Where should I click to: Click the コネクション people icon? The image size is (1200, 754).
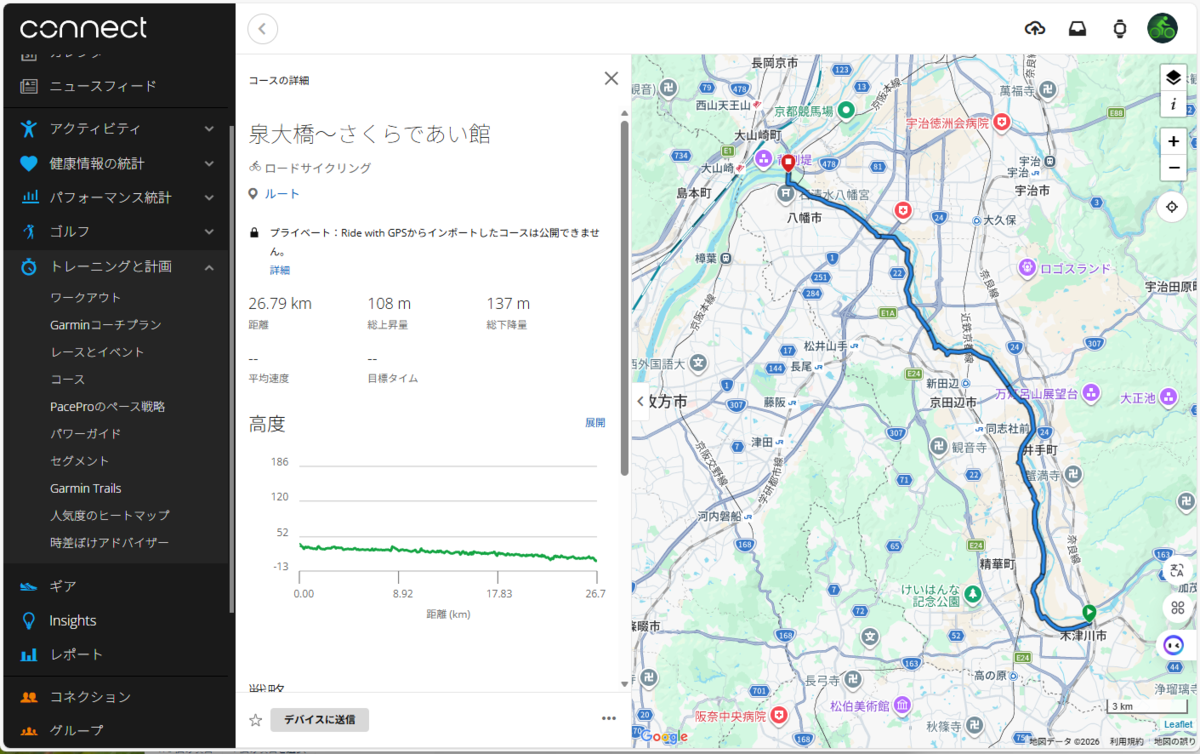click(29, 696)
